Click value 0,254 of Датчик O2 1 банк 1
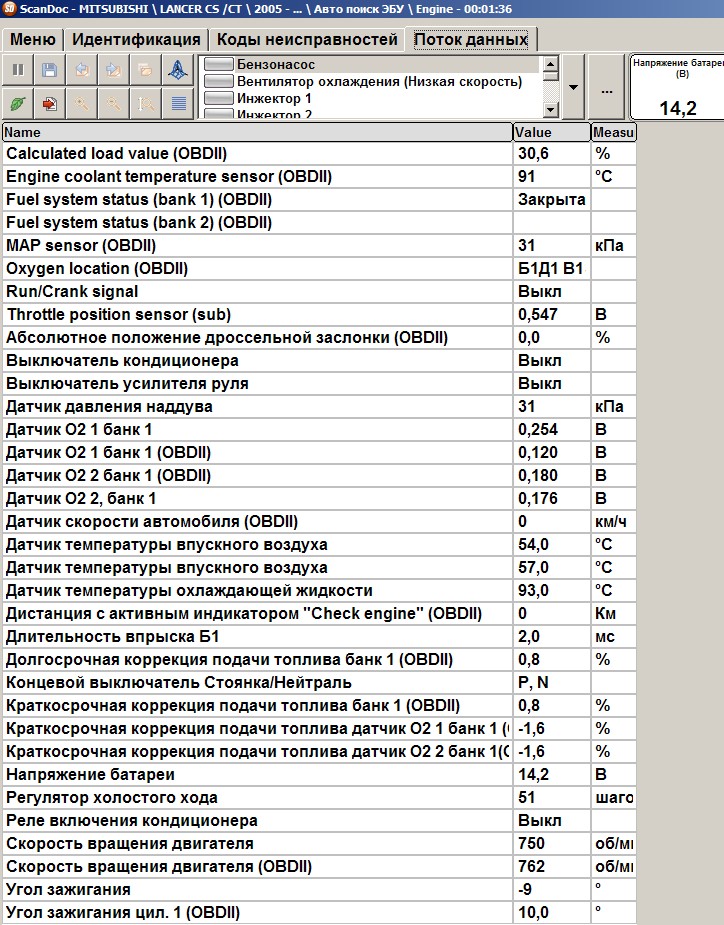 pos(538,429)
